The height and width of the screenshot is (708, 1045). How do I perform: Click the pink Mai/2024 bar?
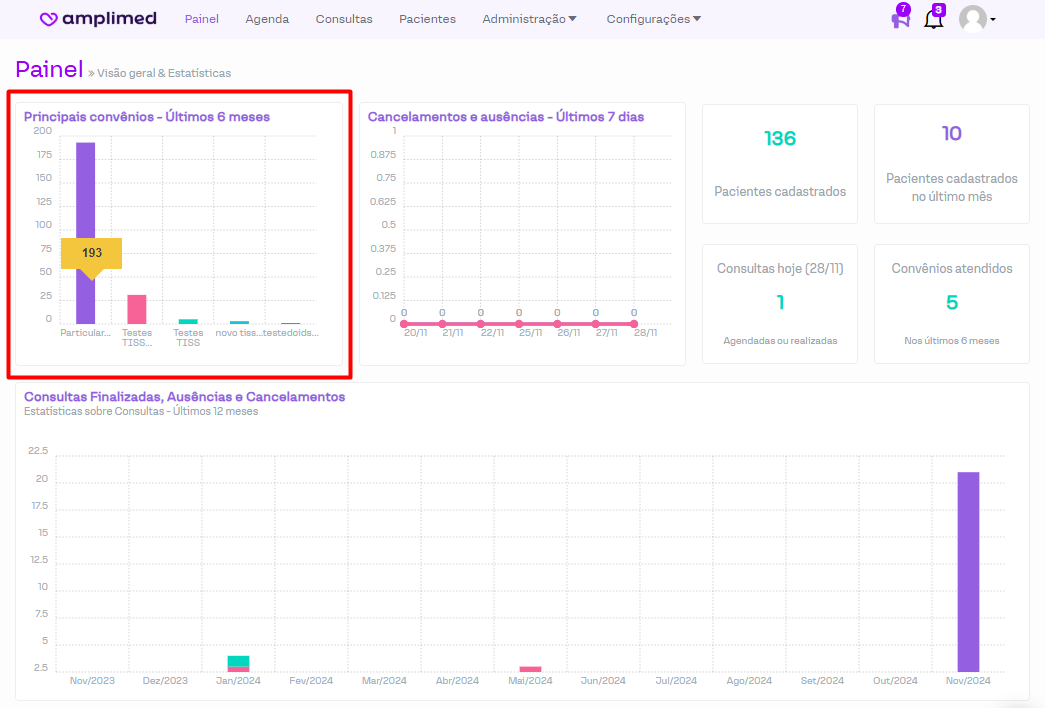530,669
